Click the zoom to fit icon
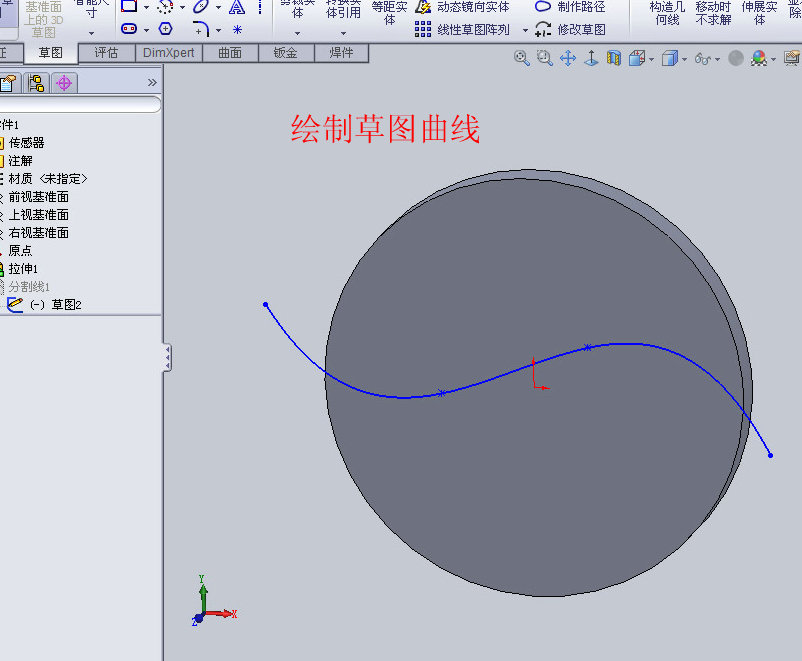802x661 pixels. coord(522,58)
